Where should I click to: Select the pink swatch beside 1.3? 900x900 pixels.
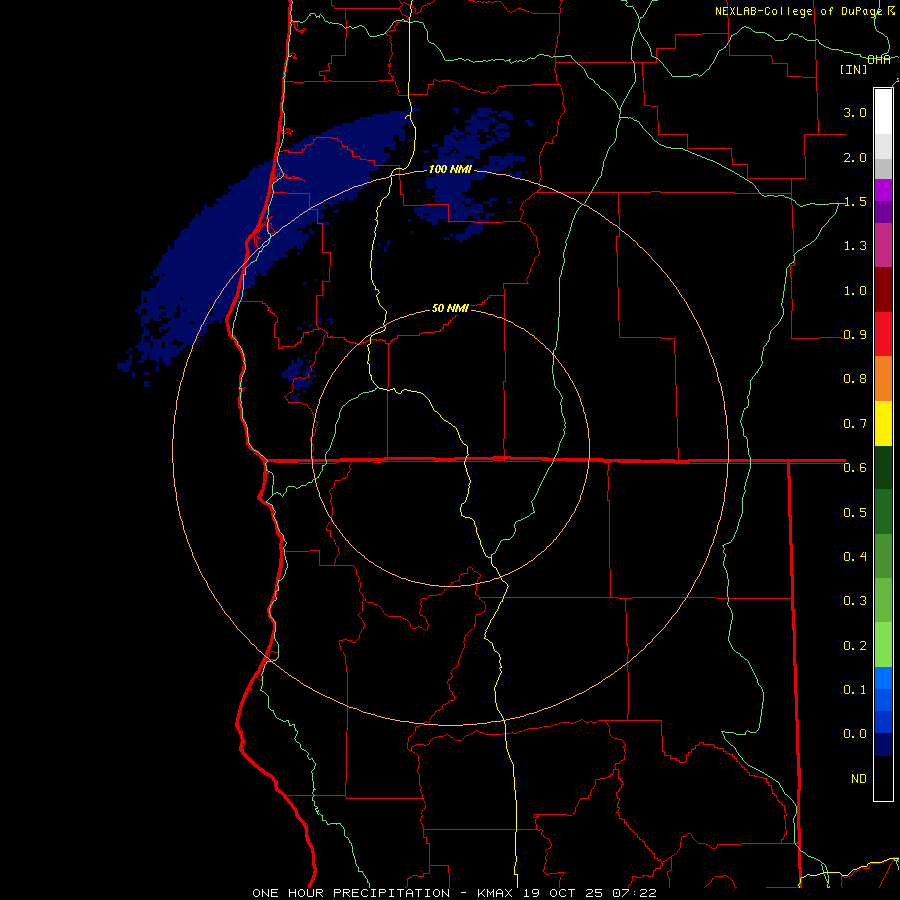[x=883, y=245]
